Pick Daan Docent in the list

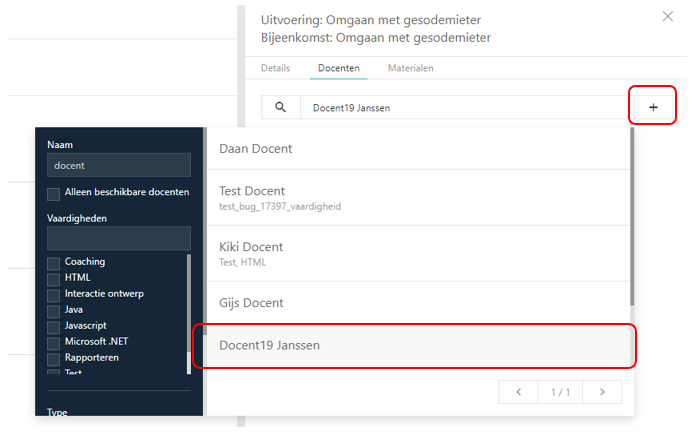(x=412, y=149)
